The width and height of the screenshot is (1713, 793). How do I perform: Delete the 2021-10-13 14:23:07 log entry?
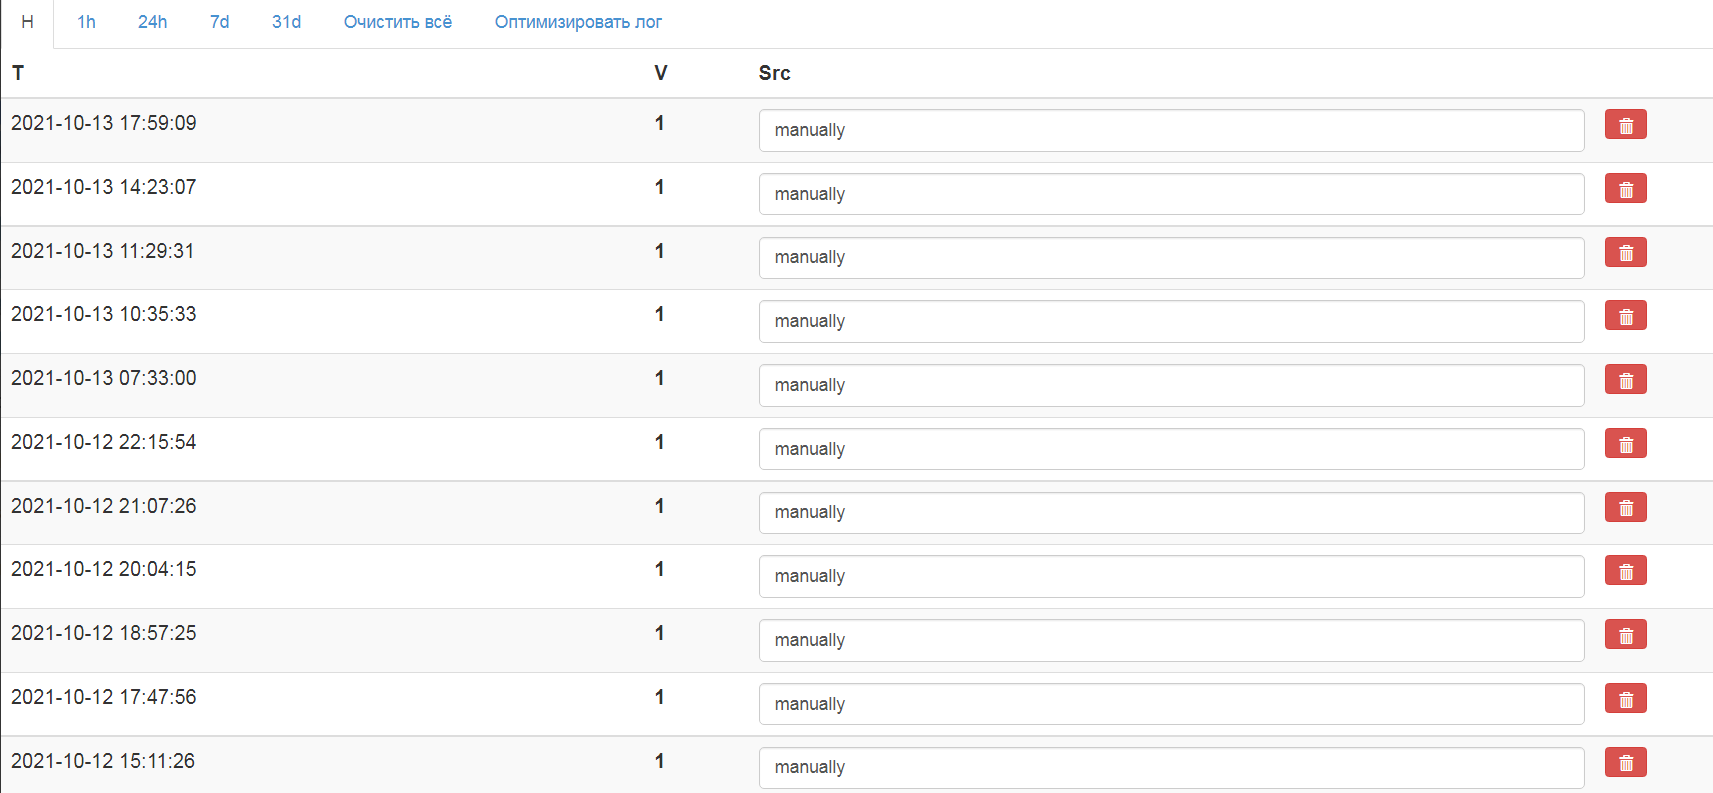click(1625, 189)
